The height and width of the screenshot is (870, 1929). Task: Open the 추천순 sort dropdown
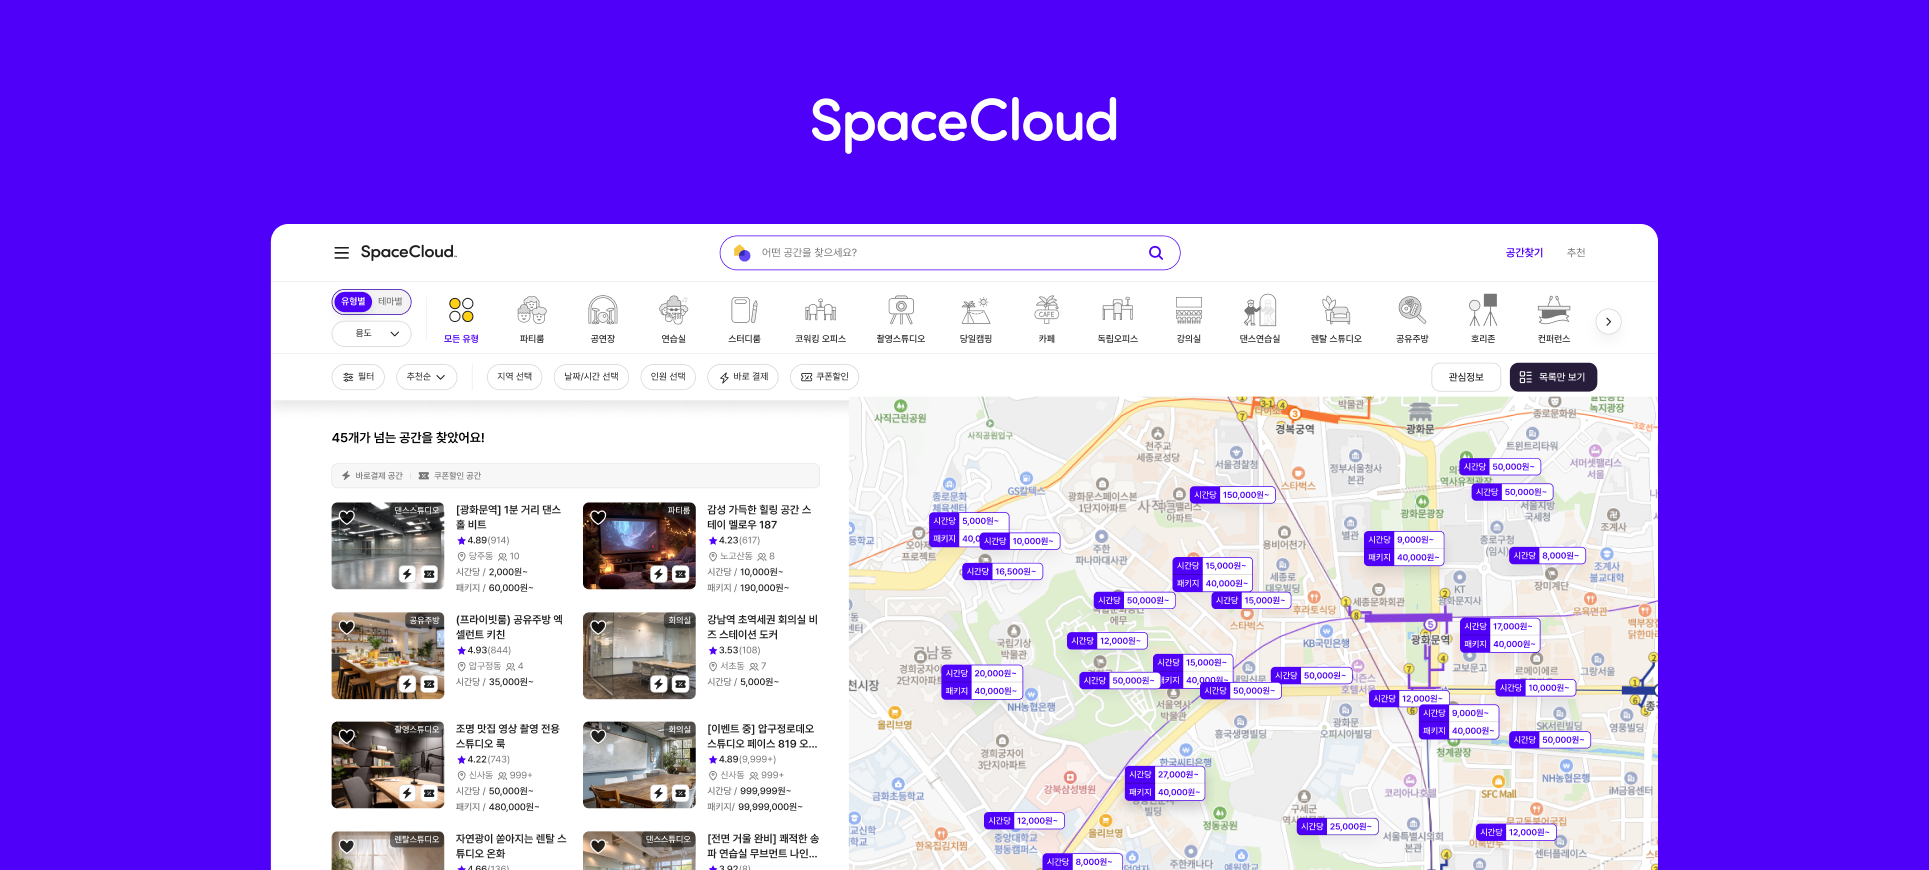426,377
